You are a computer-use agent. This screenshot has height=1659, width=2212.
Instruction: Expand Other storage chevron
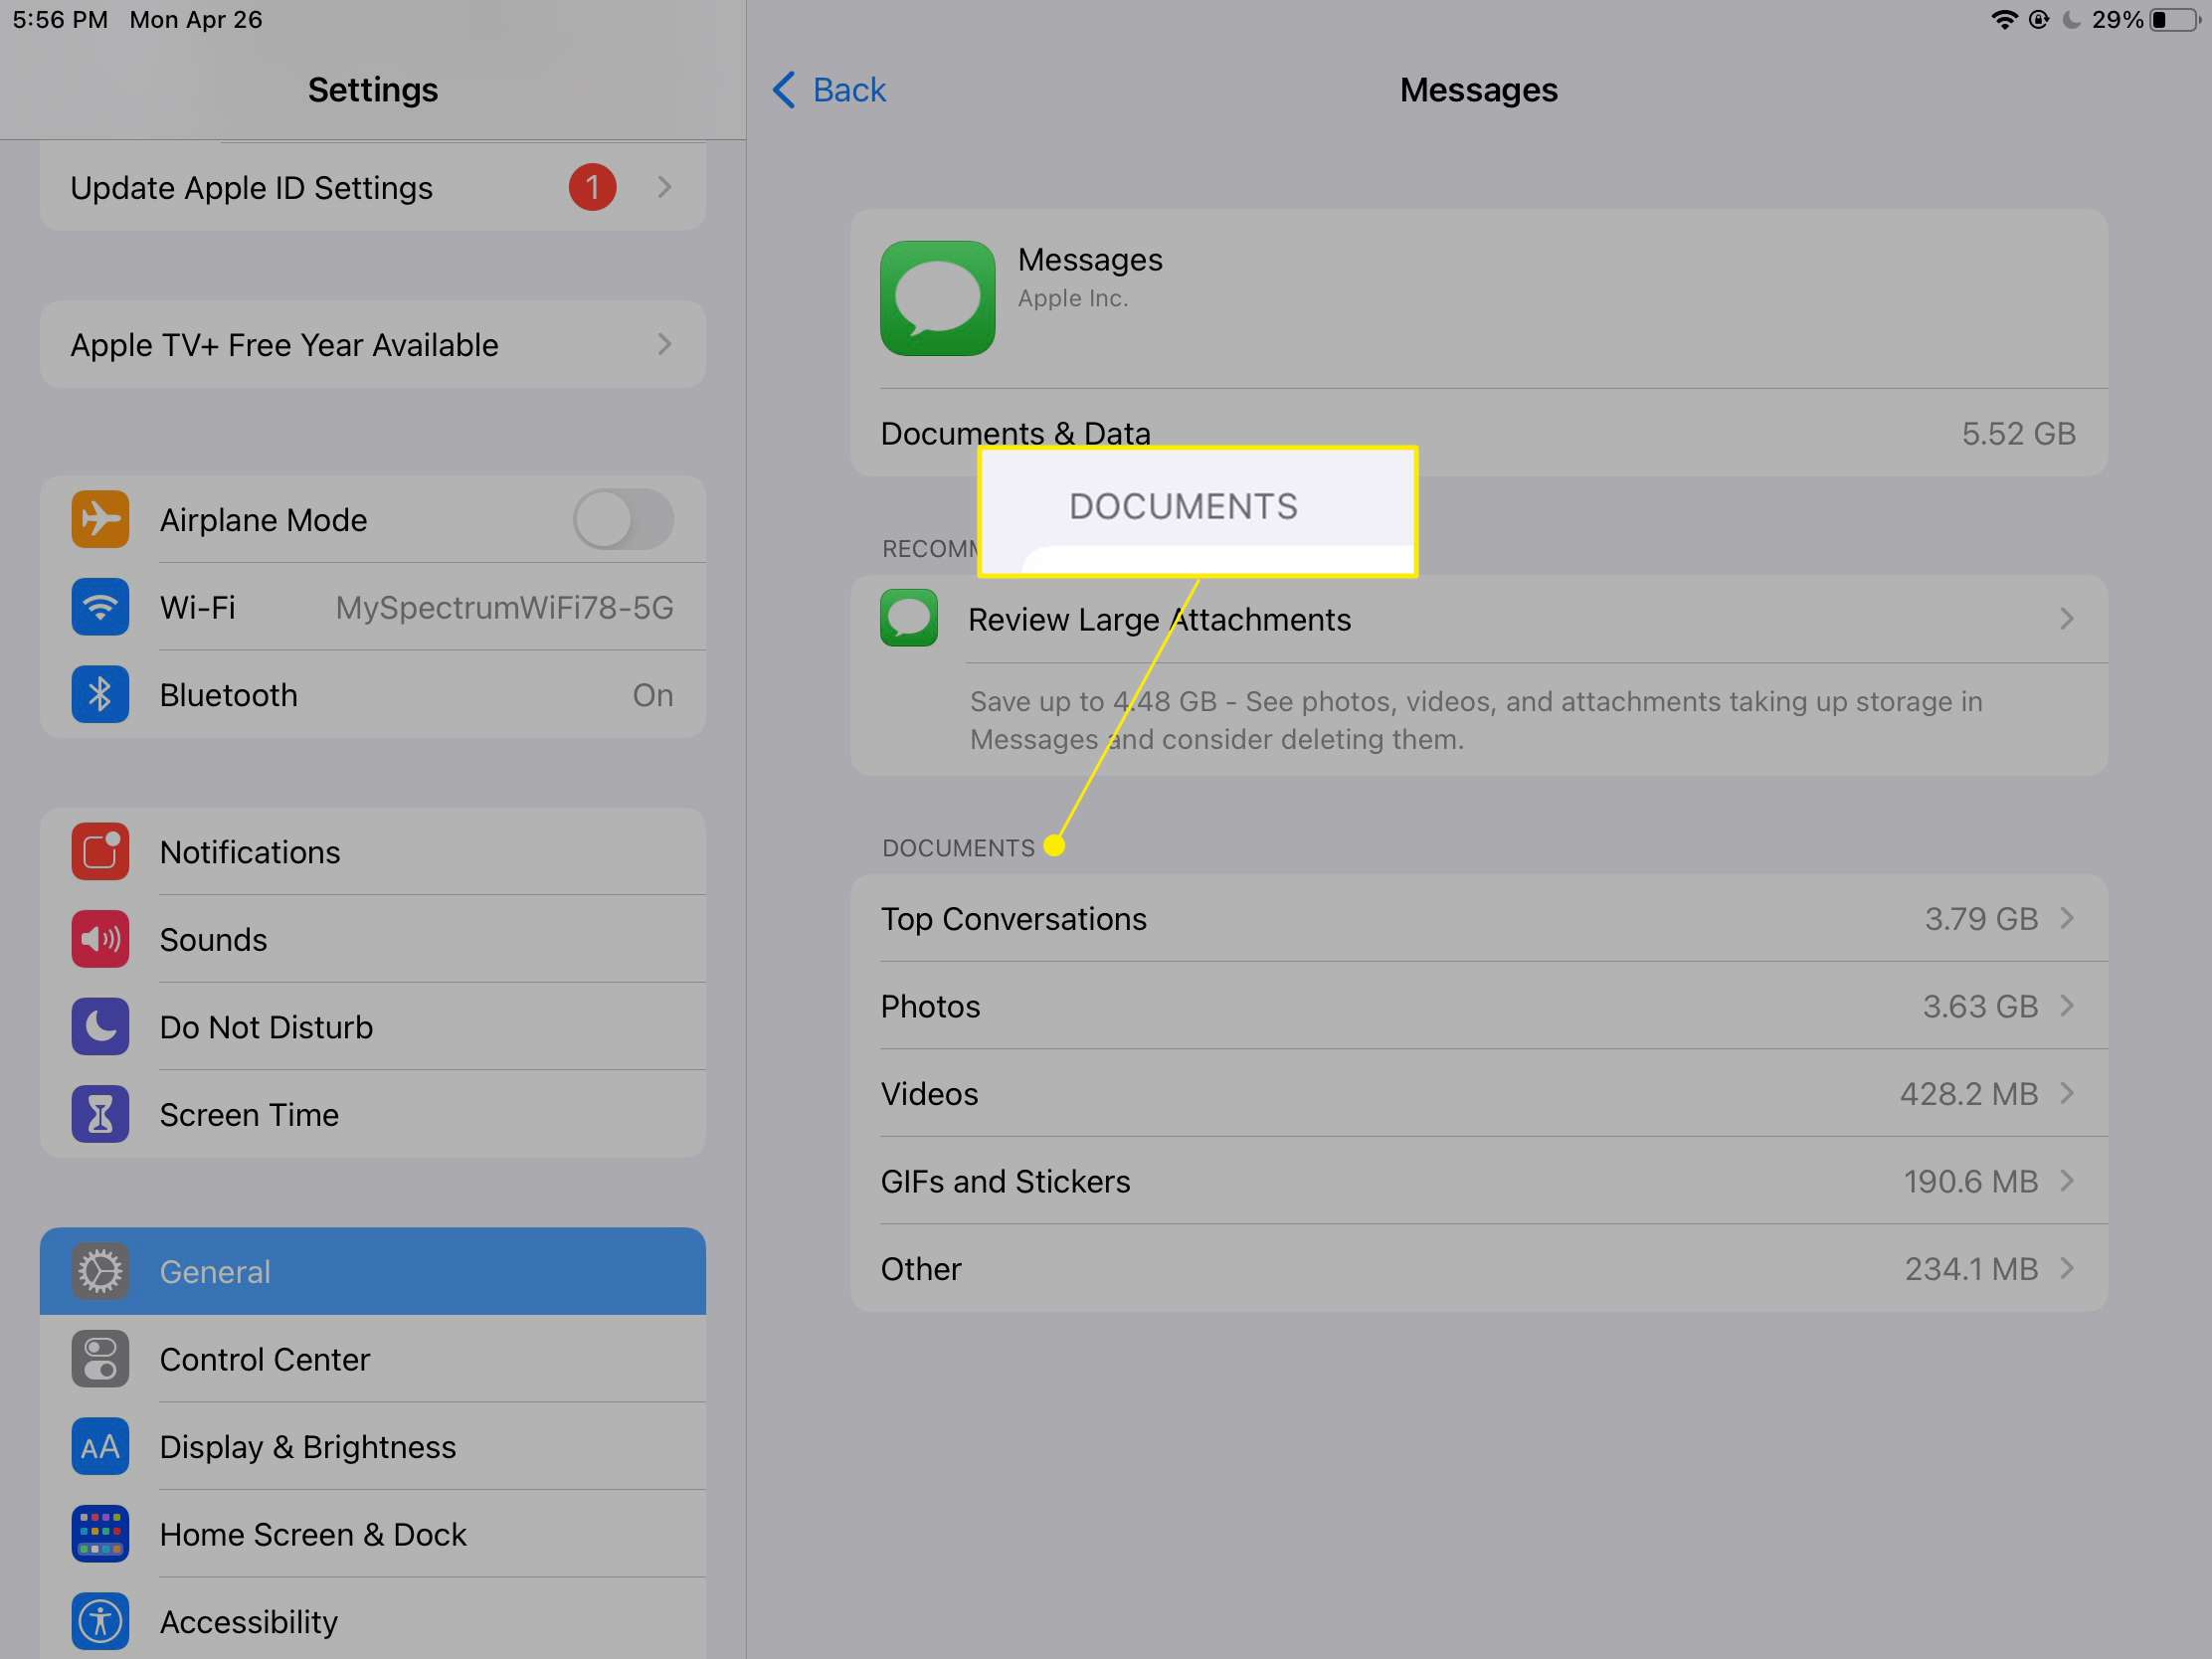click(2067, 1268)
